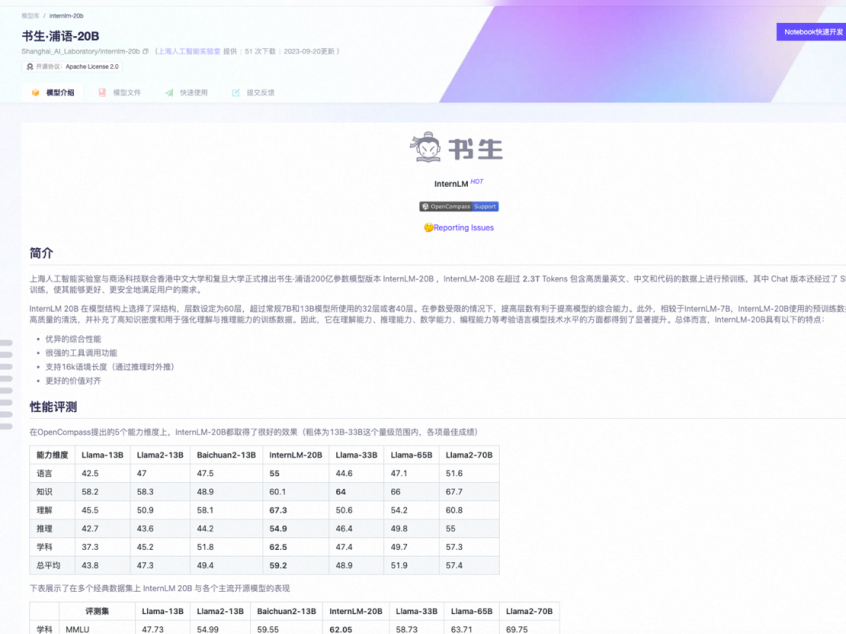
Task: Click the 书生·浦语-20B page title
Action: point(60,36)
